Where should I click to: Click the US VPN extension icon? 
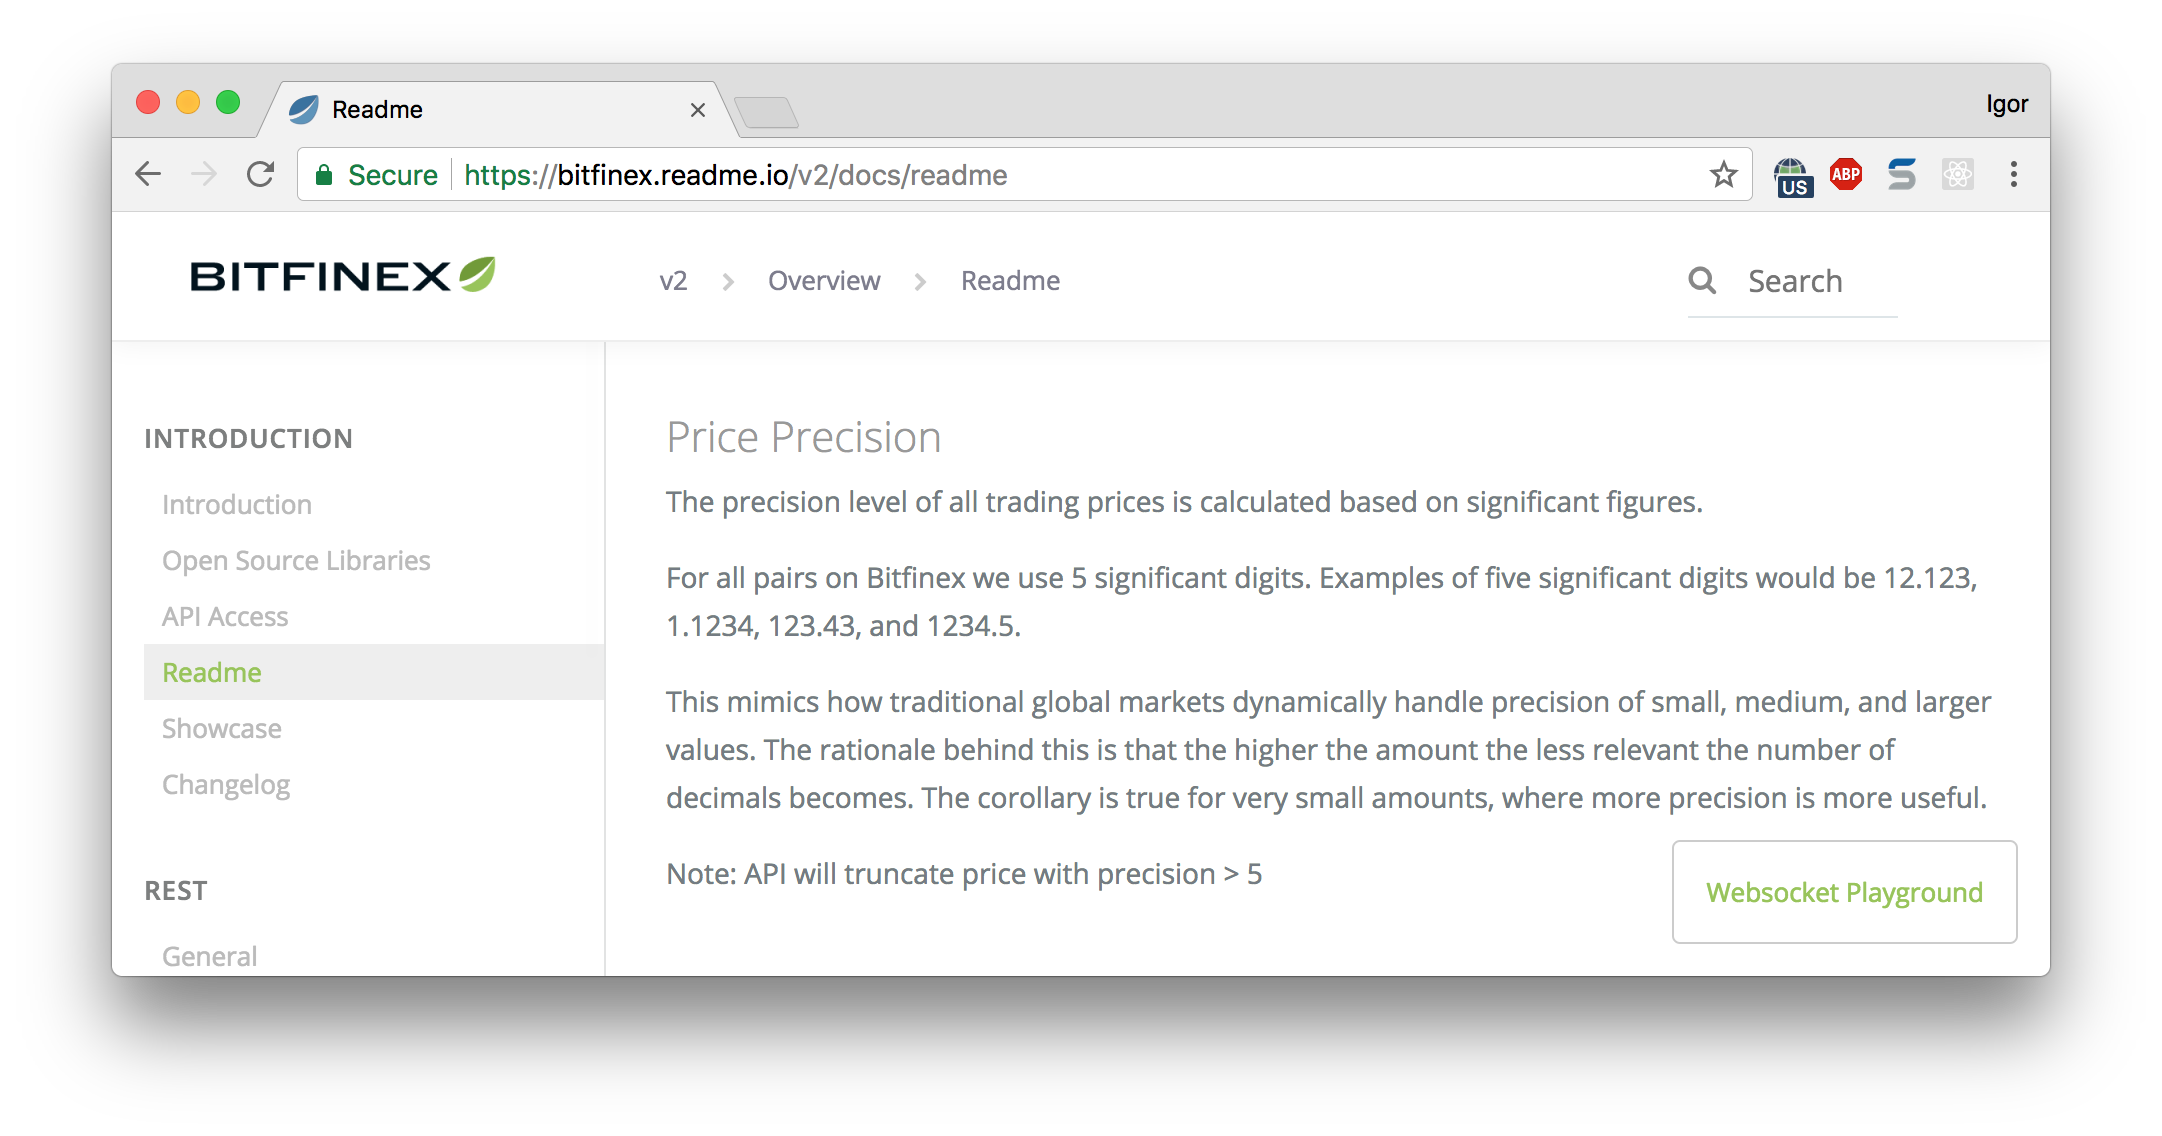pyautogui.click(x=1792, y=174)
